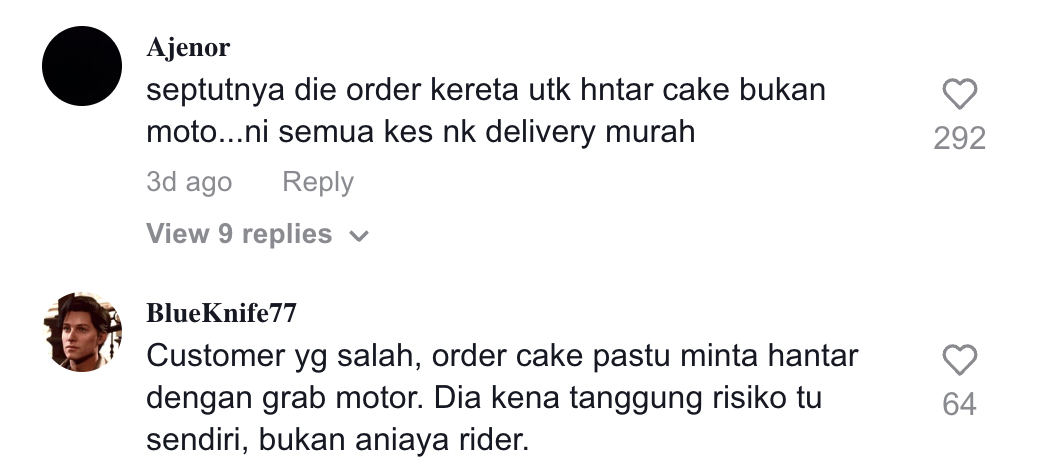1042x472 pixels.
Task: Select Ajenor's comment text about delivery murah
Action: (486, 111)
